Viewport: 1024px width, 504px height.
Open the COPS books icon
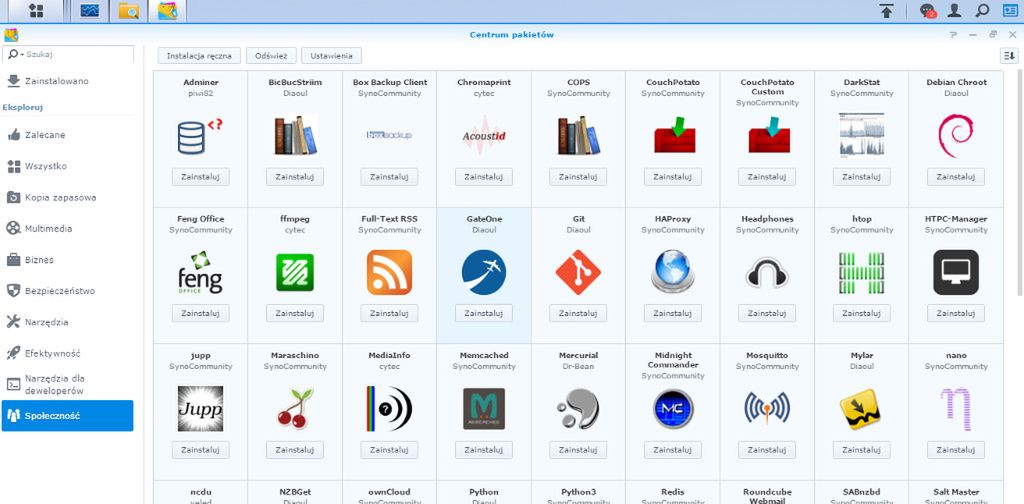578,135
